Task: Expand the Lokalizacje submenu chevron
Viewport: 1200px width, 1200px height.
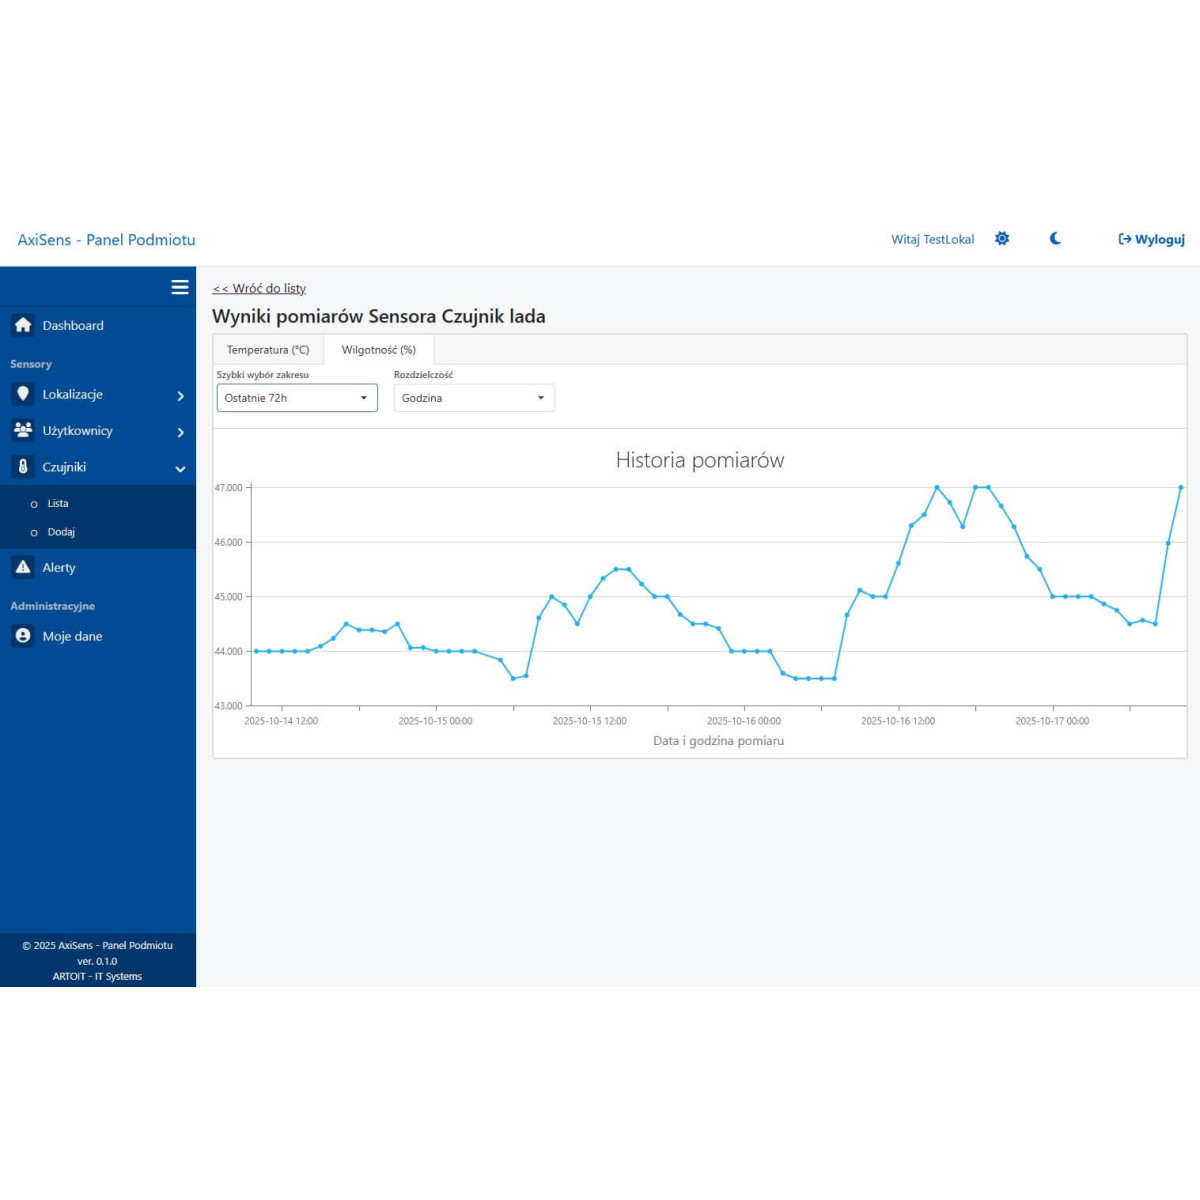Action: point(180,396)
